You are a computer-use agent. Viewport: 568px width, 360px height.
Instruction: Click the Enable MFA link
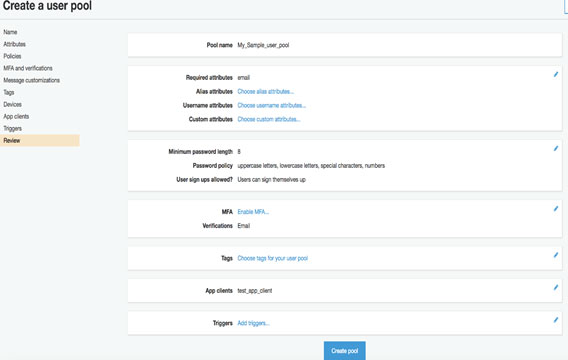point(253,212)
